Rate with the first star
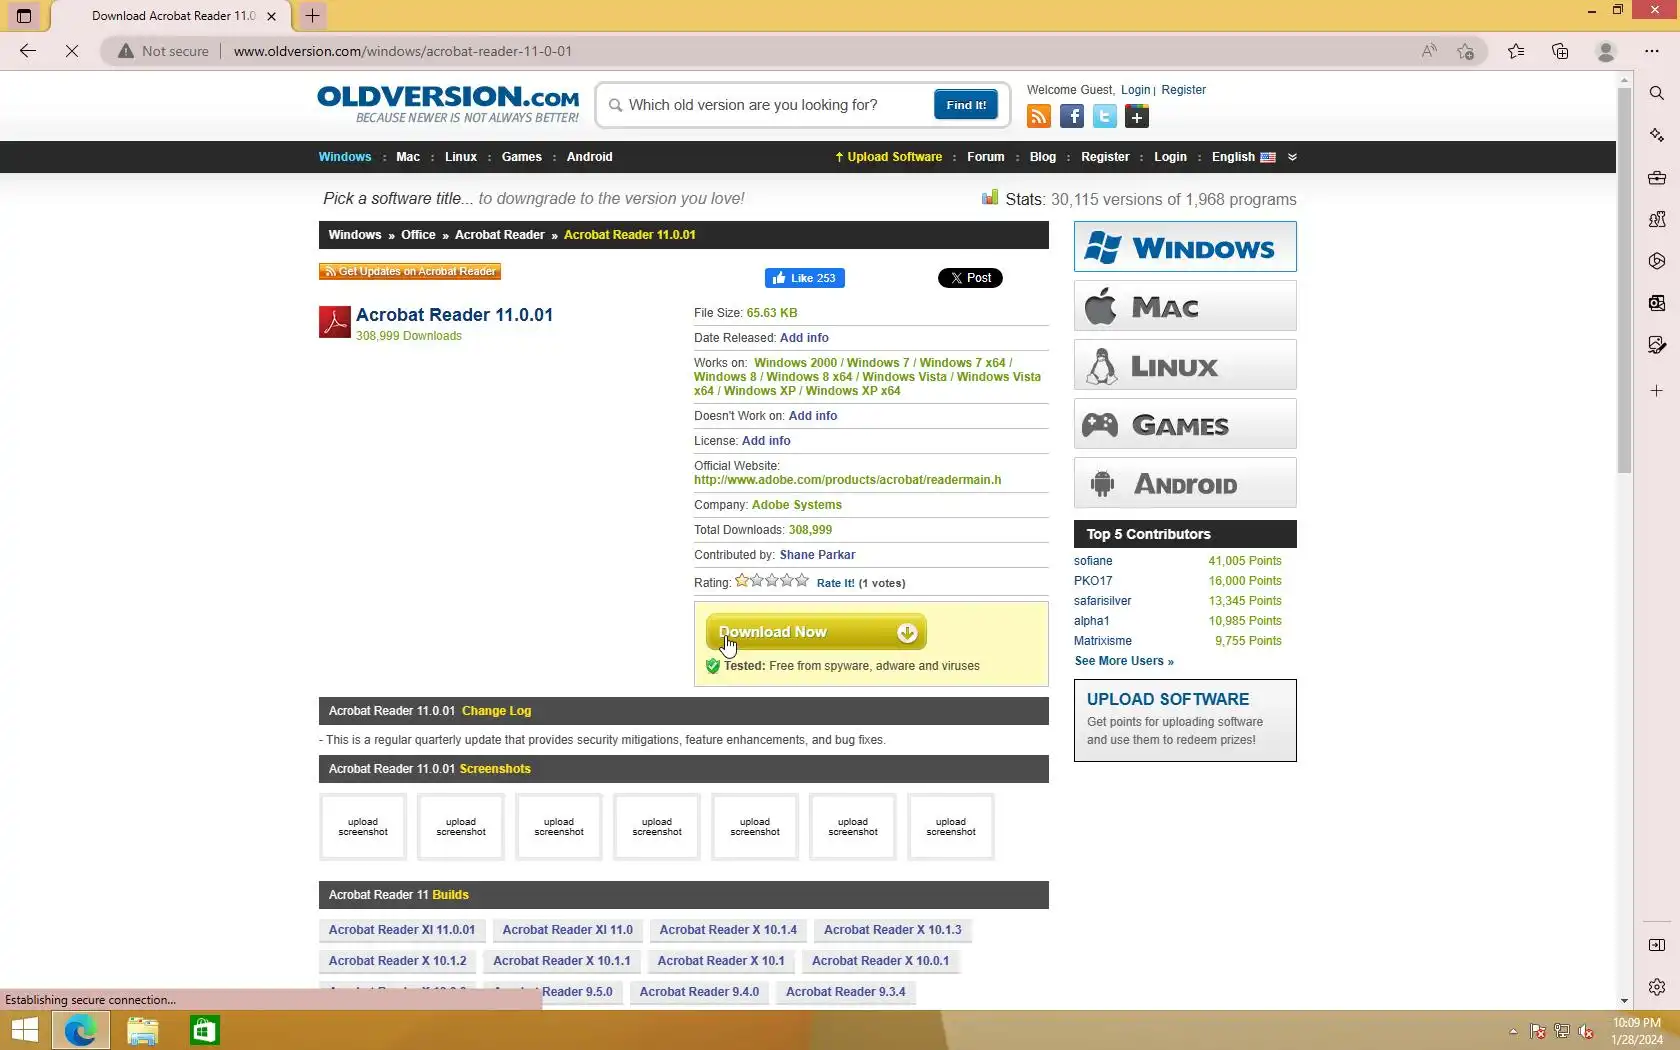 [742, 581]
